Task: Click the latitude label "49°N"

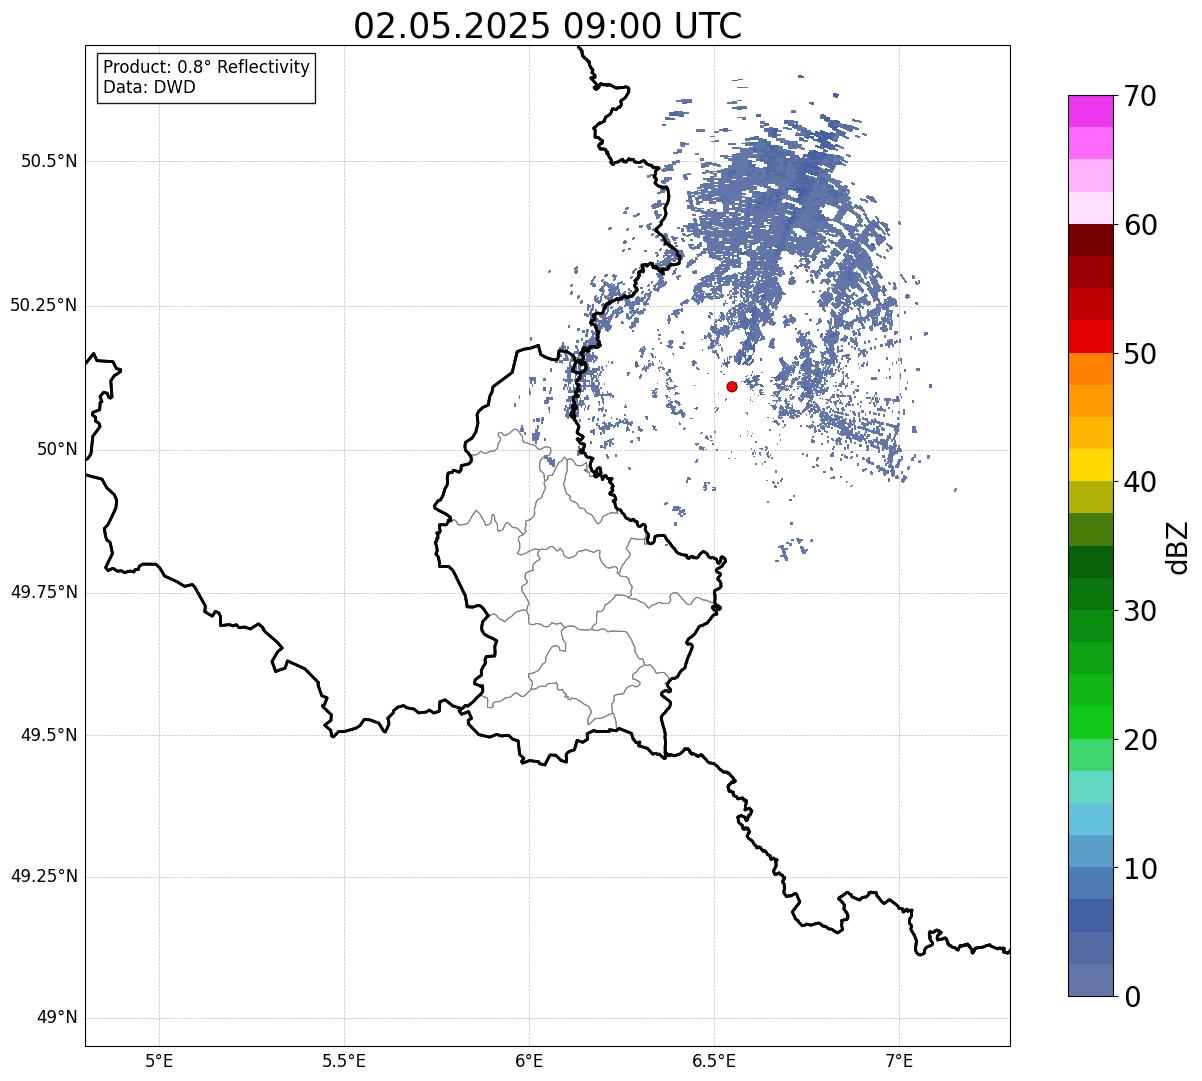Action: tap(57, 1018)
